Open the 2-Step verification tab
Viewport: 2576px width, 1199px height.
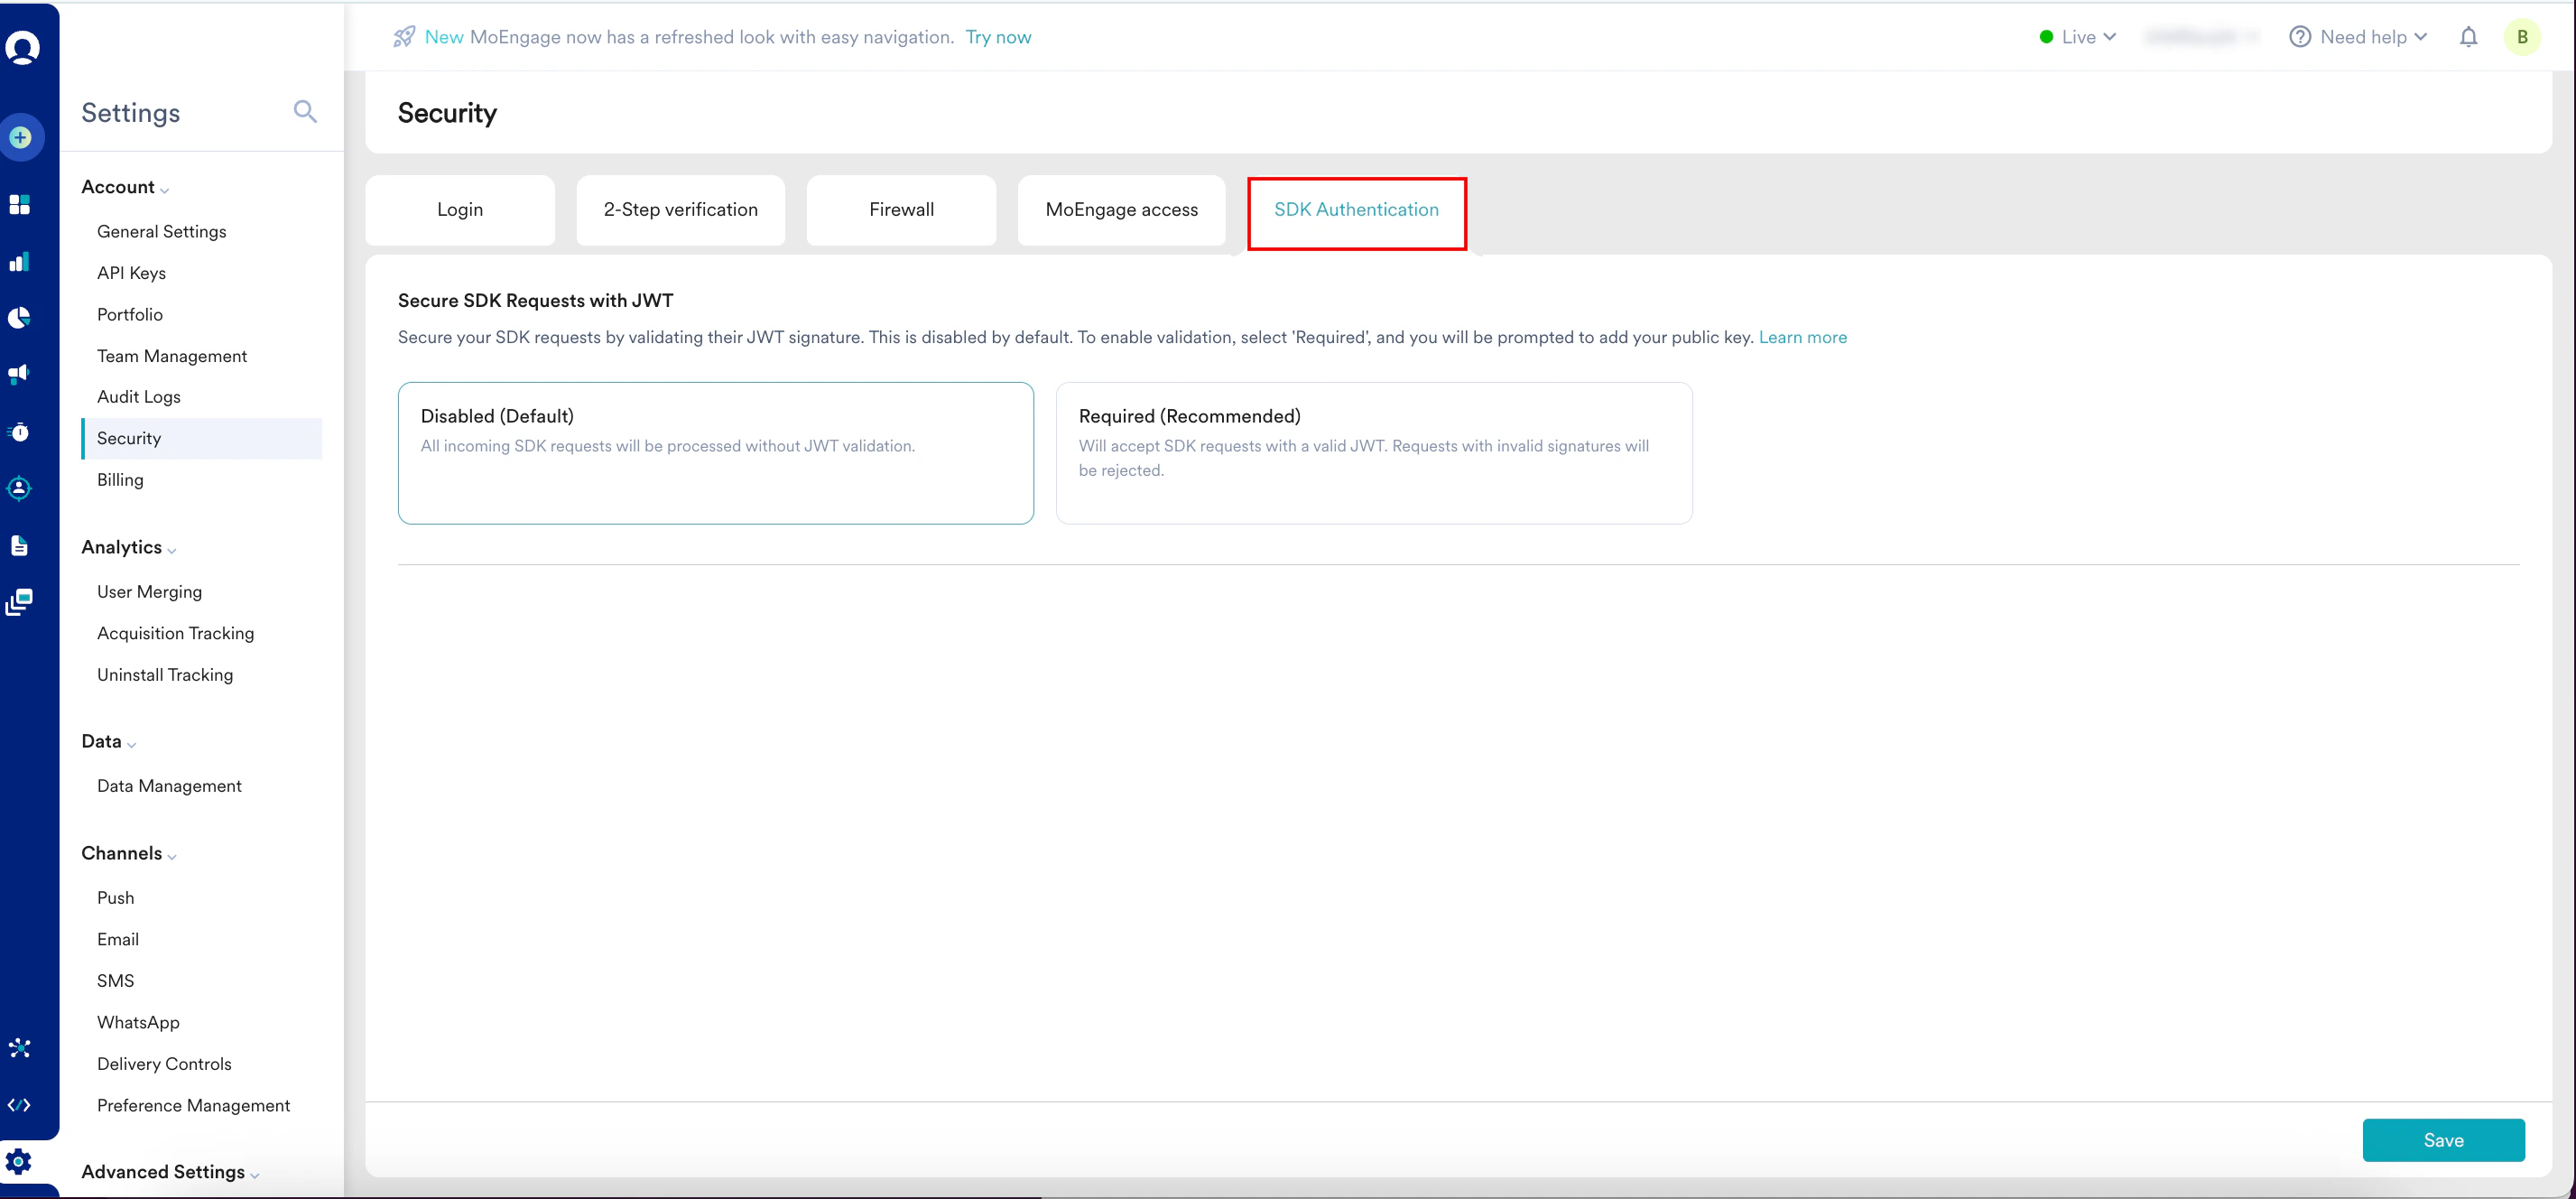pos(680,210)
